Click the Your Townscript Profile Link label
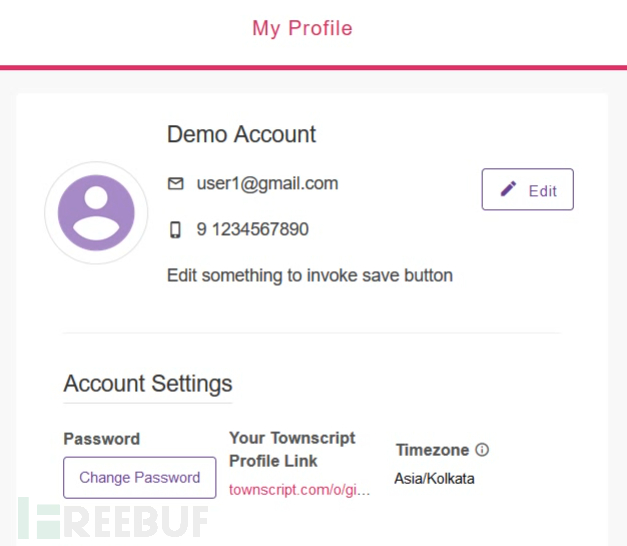 [x=292, y=449]
